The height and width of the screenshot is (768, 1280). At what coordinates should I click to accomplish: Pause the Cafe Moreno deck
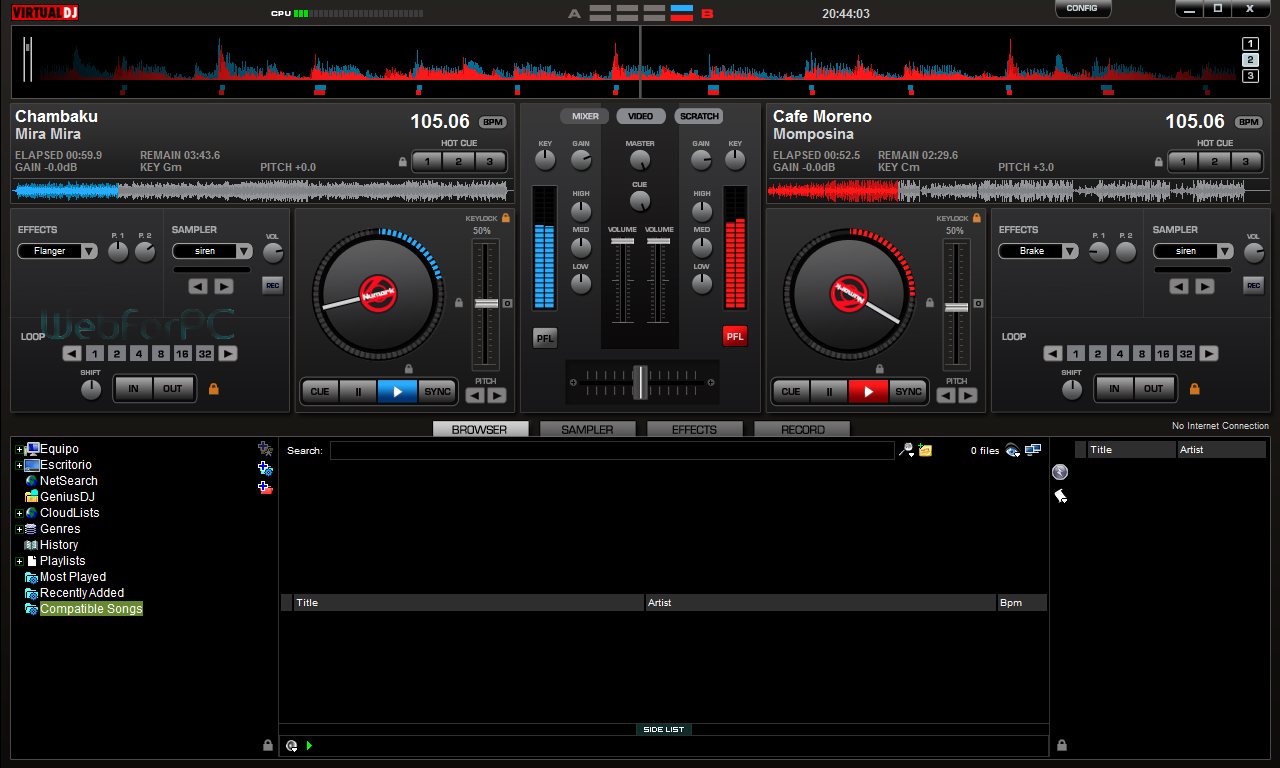pyautogui.click(x=829, y=391)
